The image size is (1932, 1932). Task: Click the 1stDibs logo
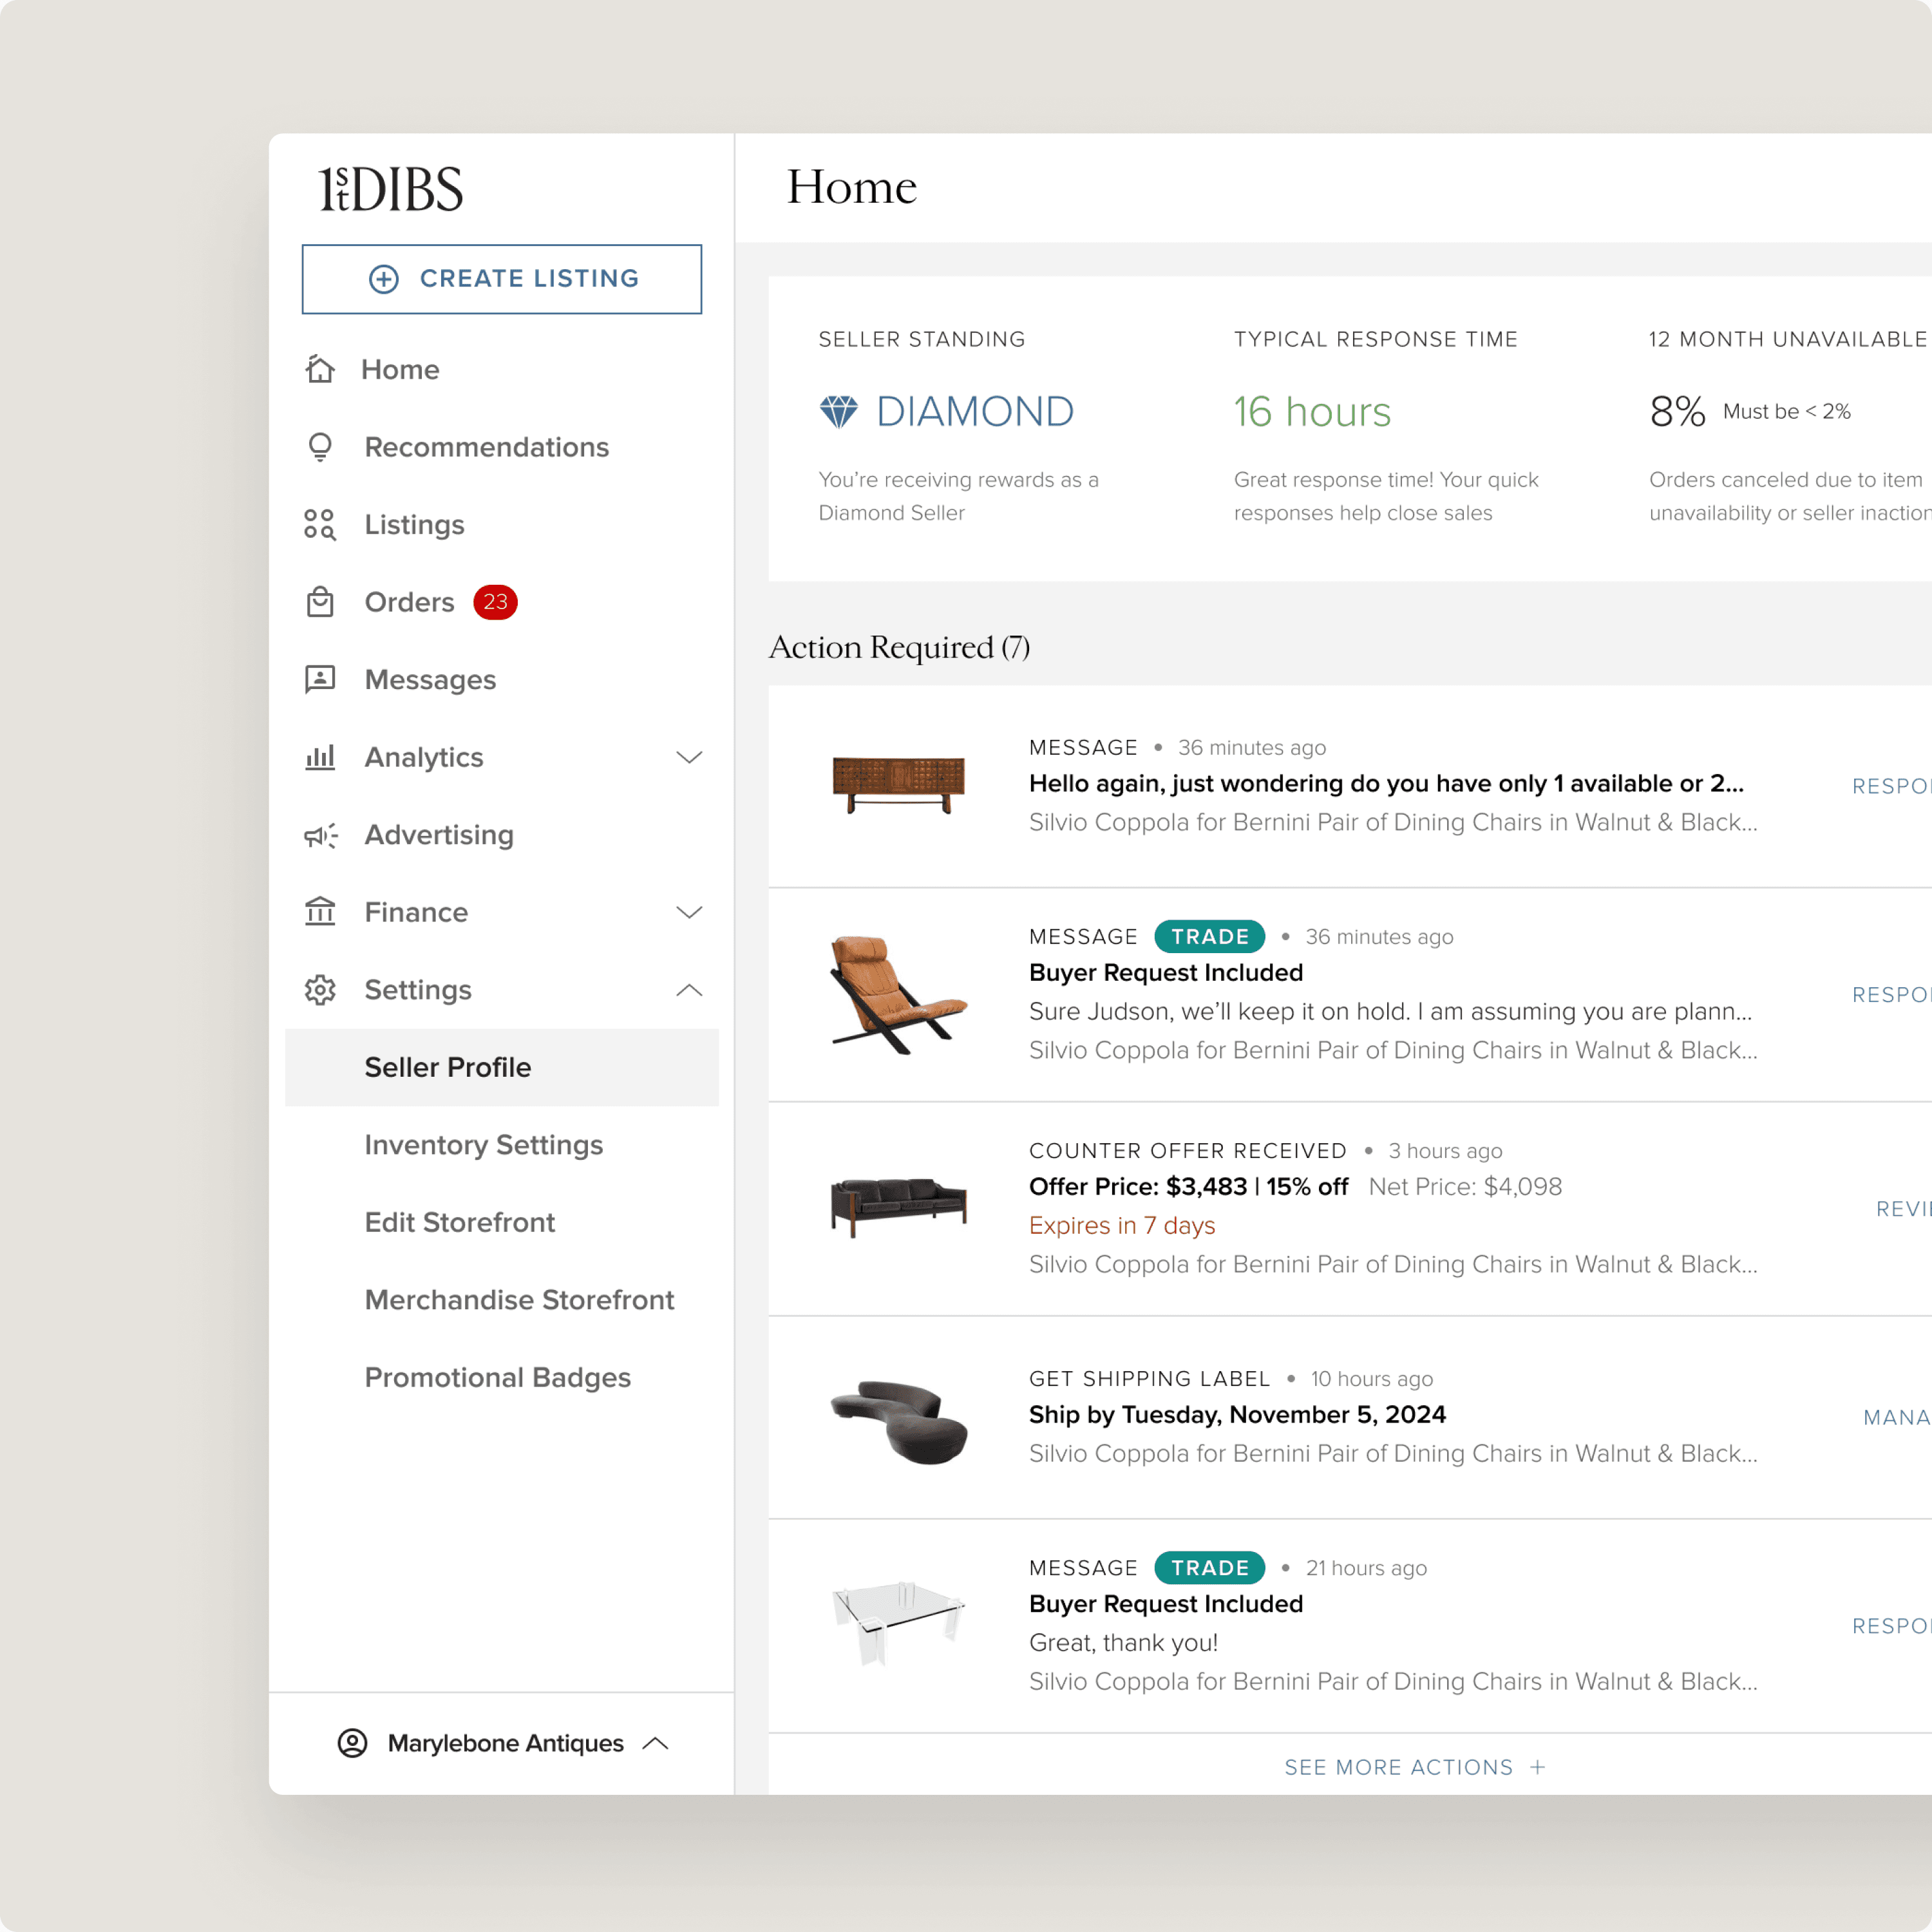[388, 188]
